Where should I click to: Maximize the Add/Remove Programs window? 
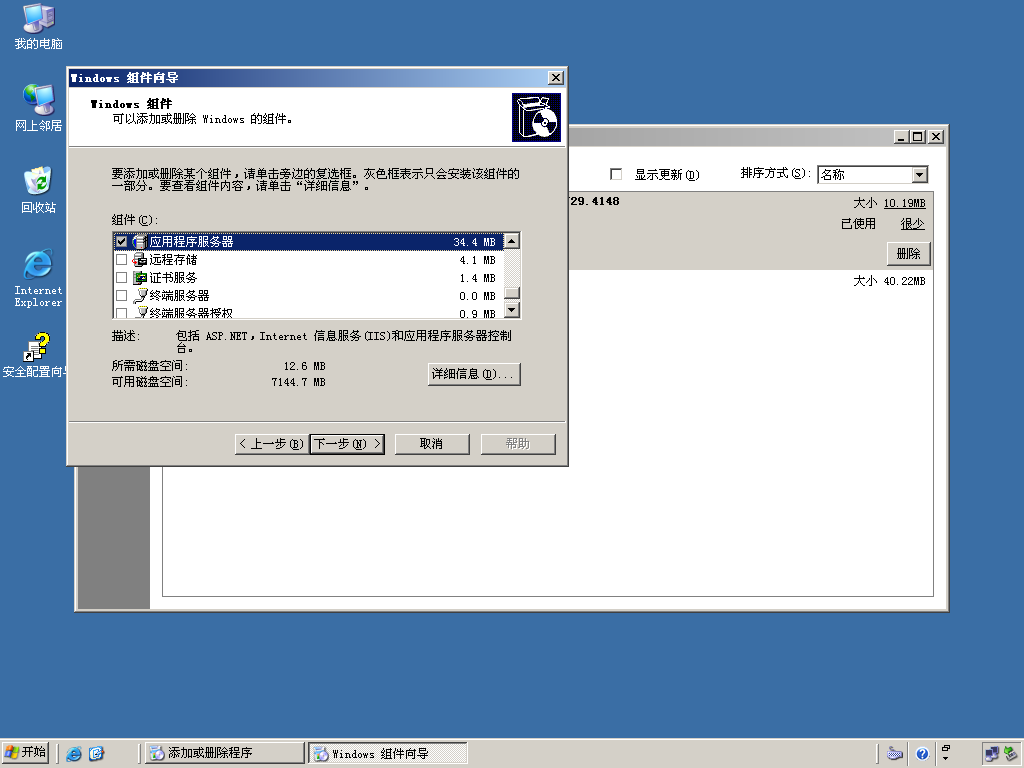point(918,136)
